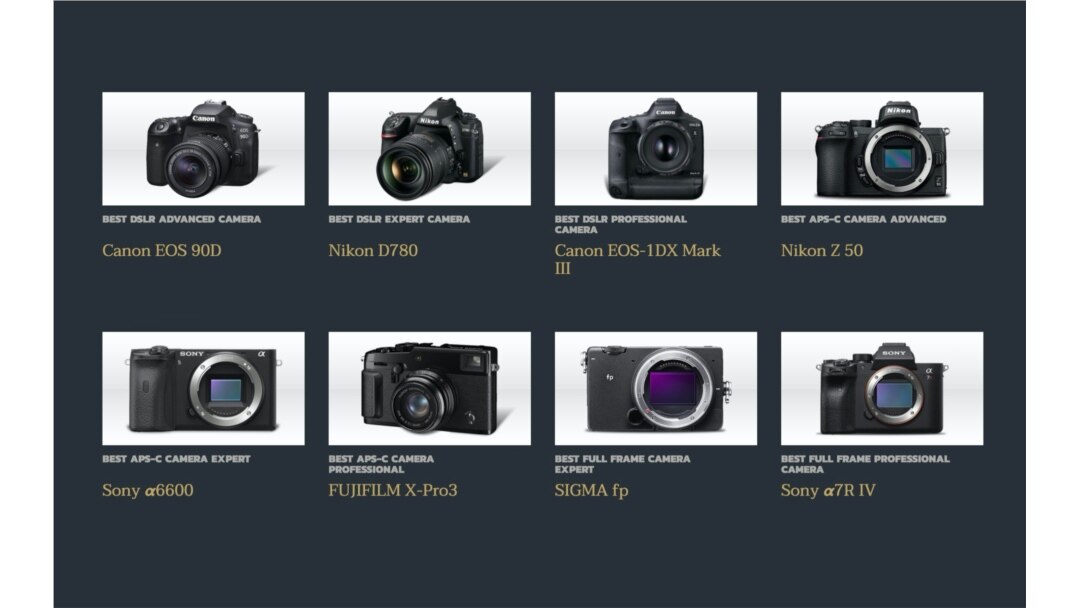Screen dimensions: 1080x608
Task: Visit the Nikon Z 50 title link
Action: (x=822, y=251)
